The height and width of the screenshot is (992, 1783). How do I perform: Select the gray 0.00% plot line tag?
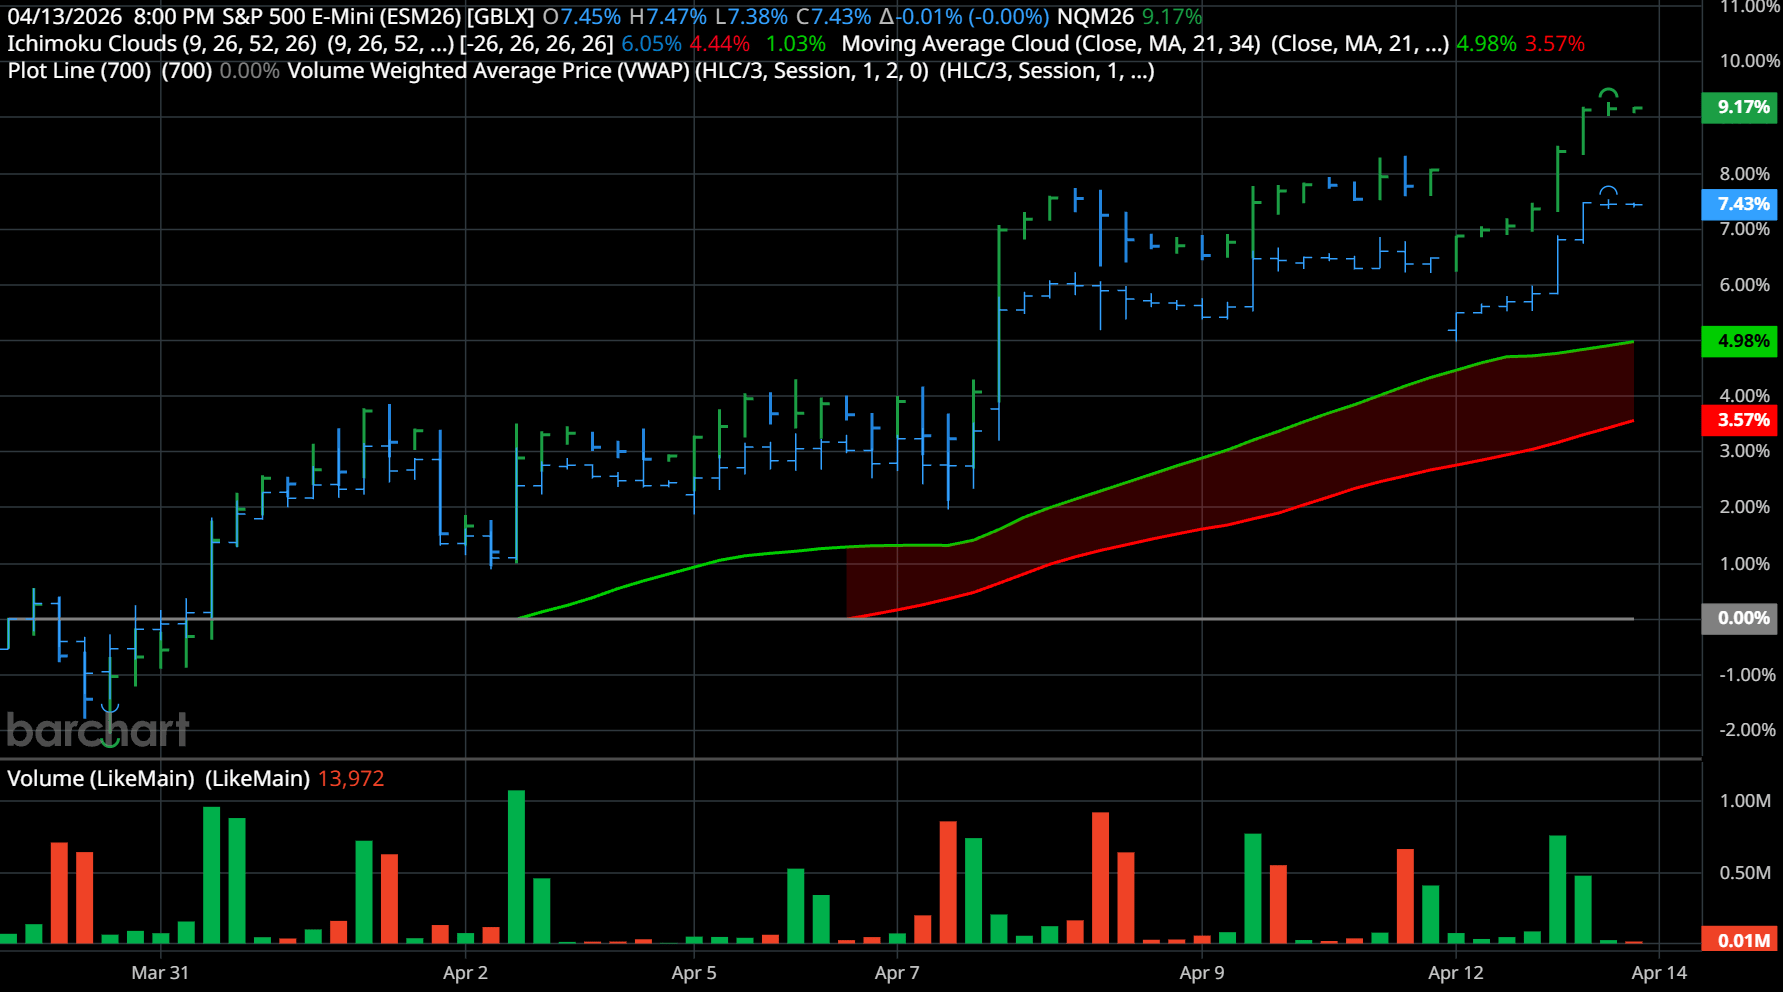(1742, 618)
